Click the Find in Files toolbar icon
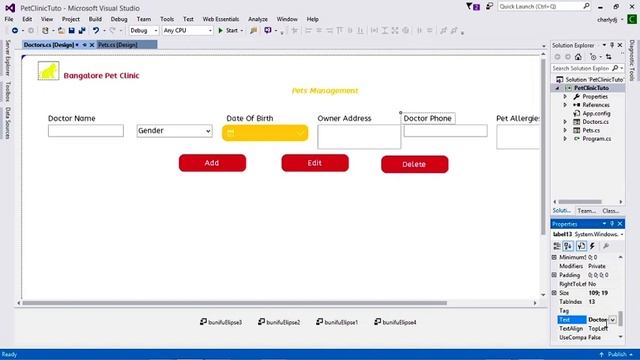Viewport: 640px width, 360px height. pyautogui.click(x=253, y=31)
